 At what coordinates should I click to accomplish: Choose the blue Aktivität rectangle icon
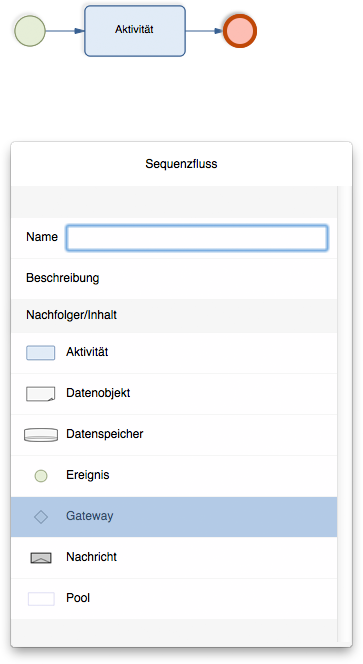tap(41, 353)
